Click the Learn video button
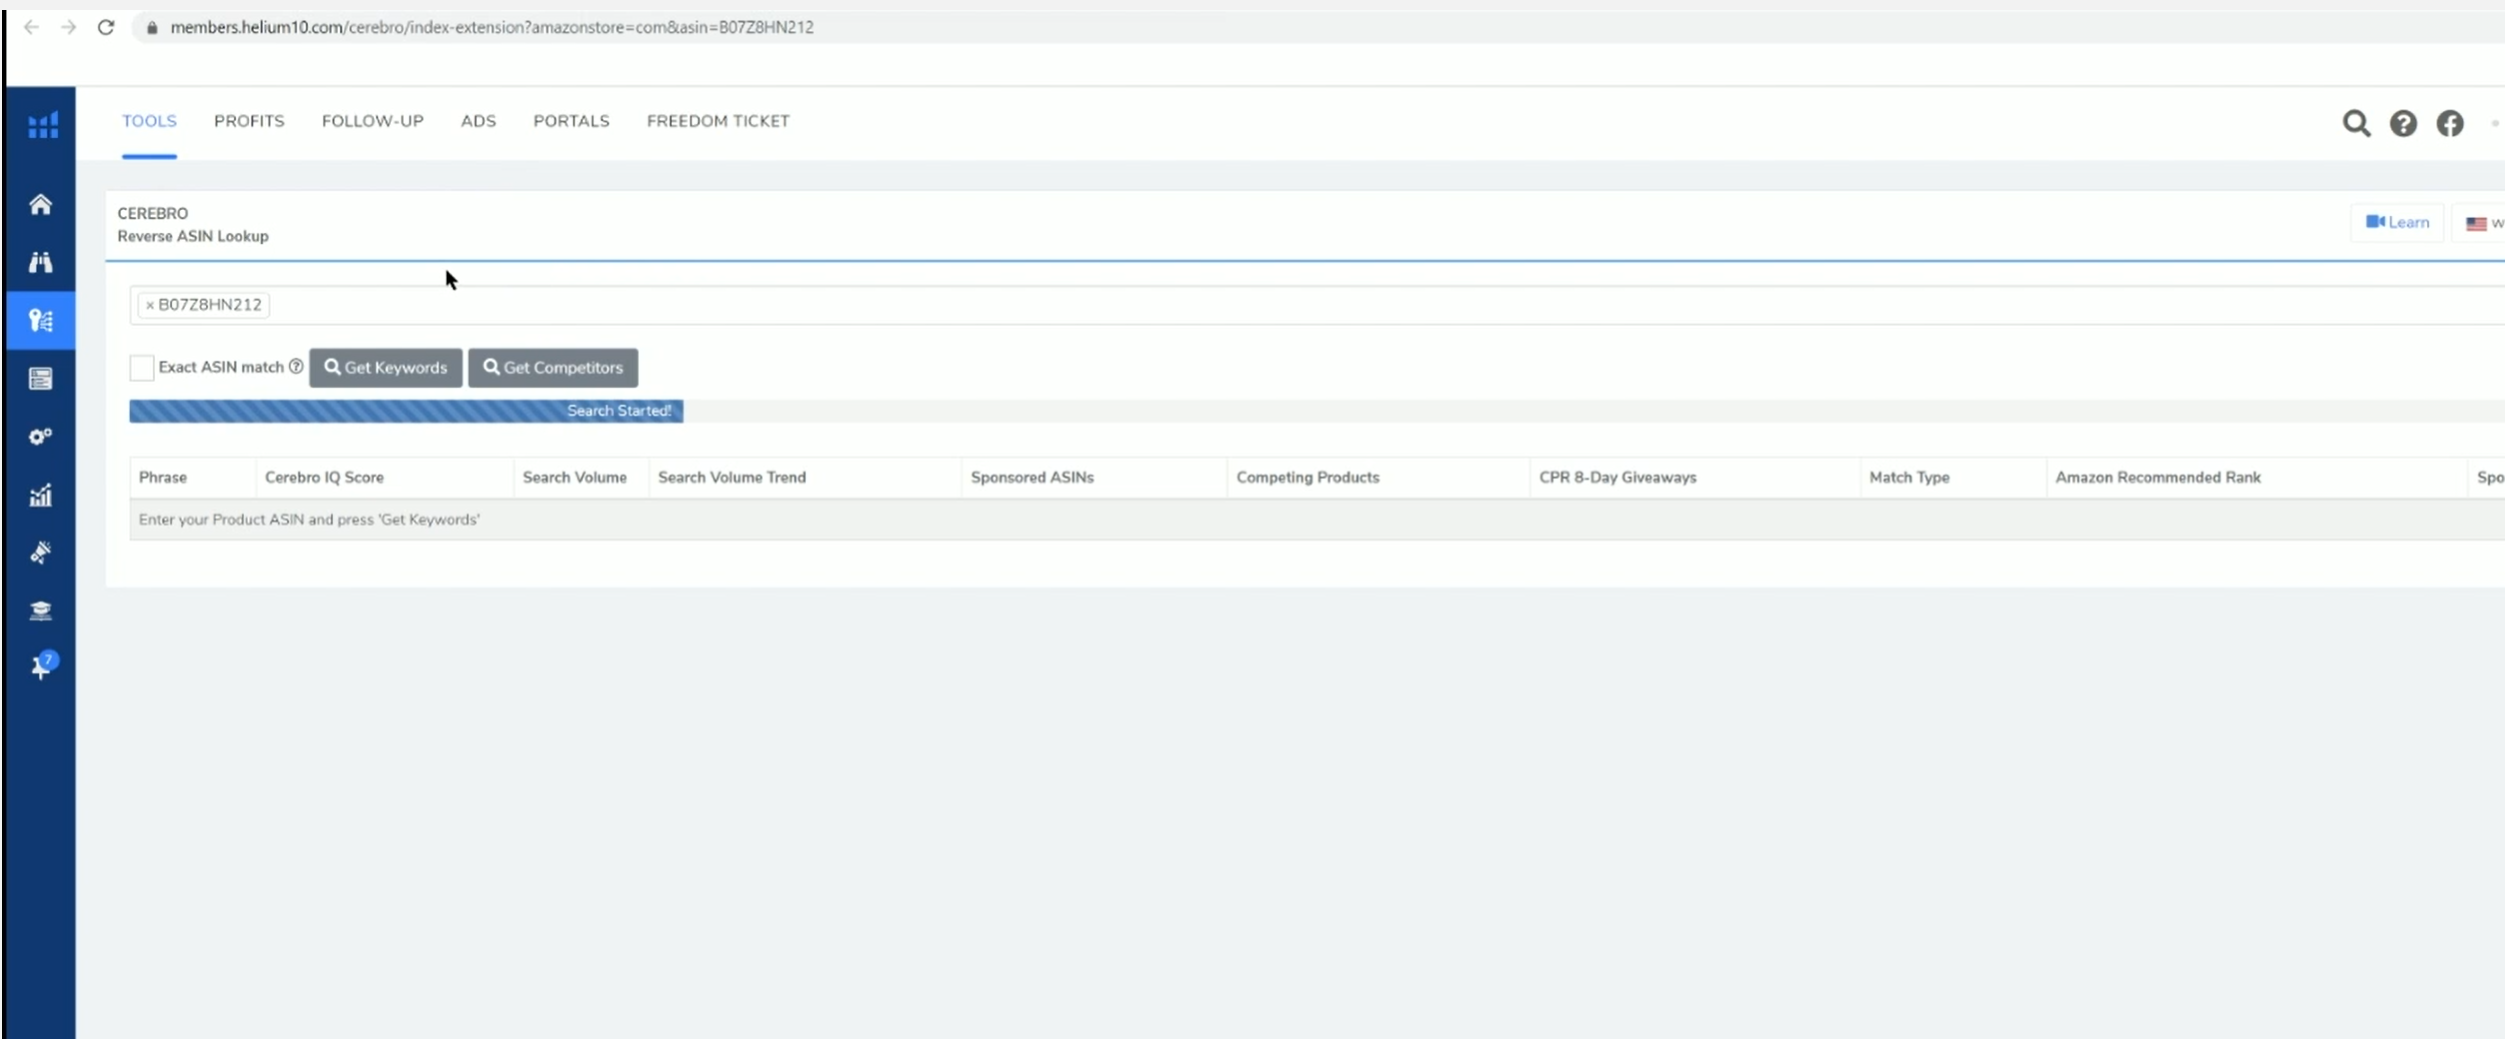Screen dimensions: 2505x1039 [2397, 222]
